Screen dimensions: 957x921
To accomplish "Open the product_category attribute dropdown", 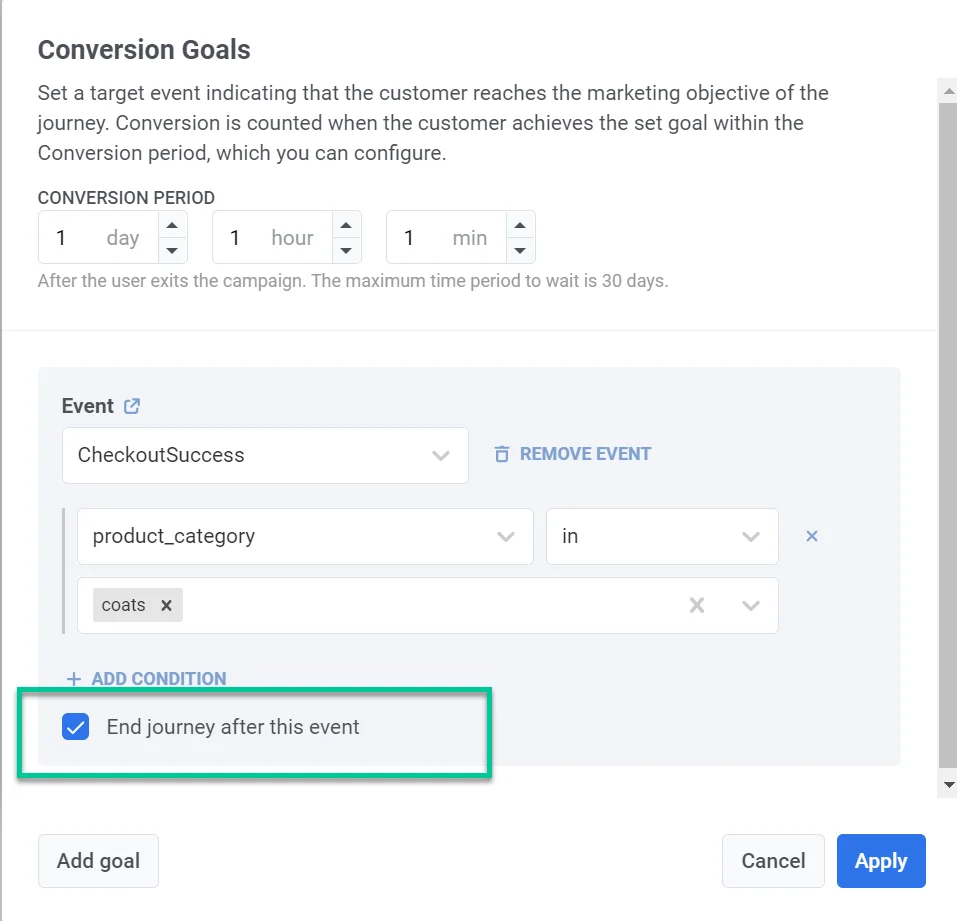I will coord(506,536).
